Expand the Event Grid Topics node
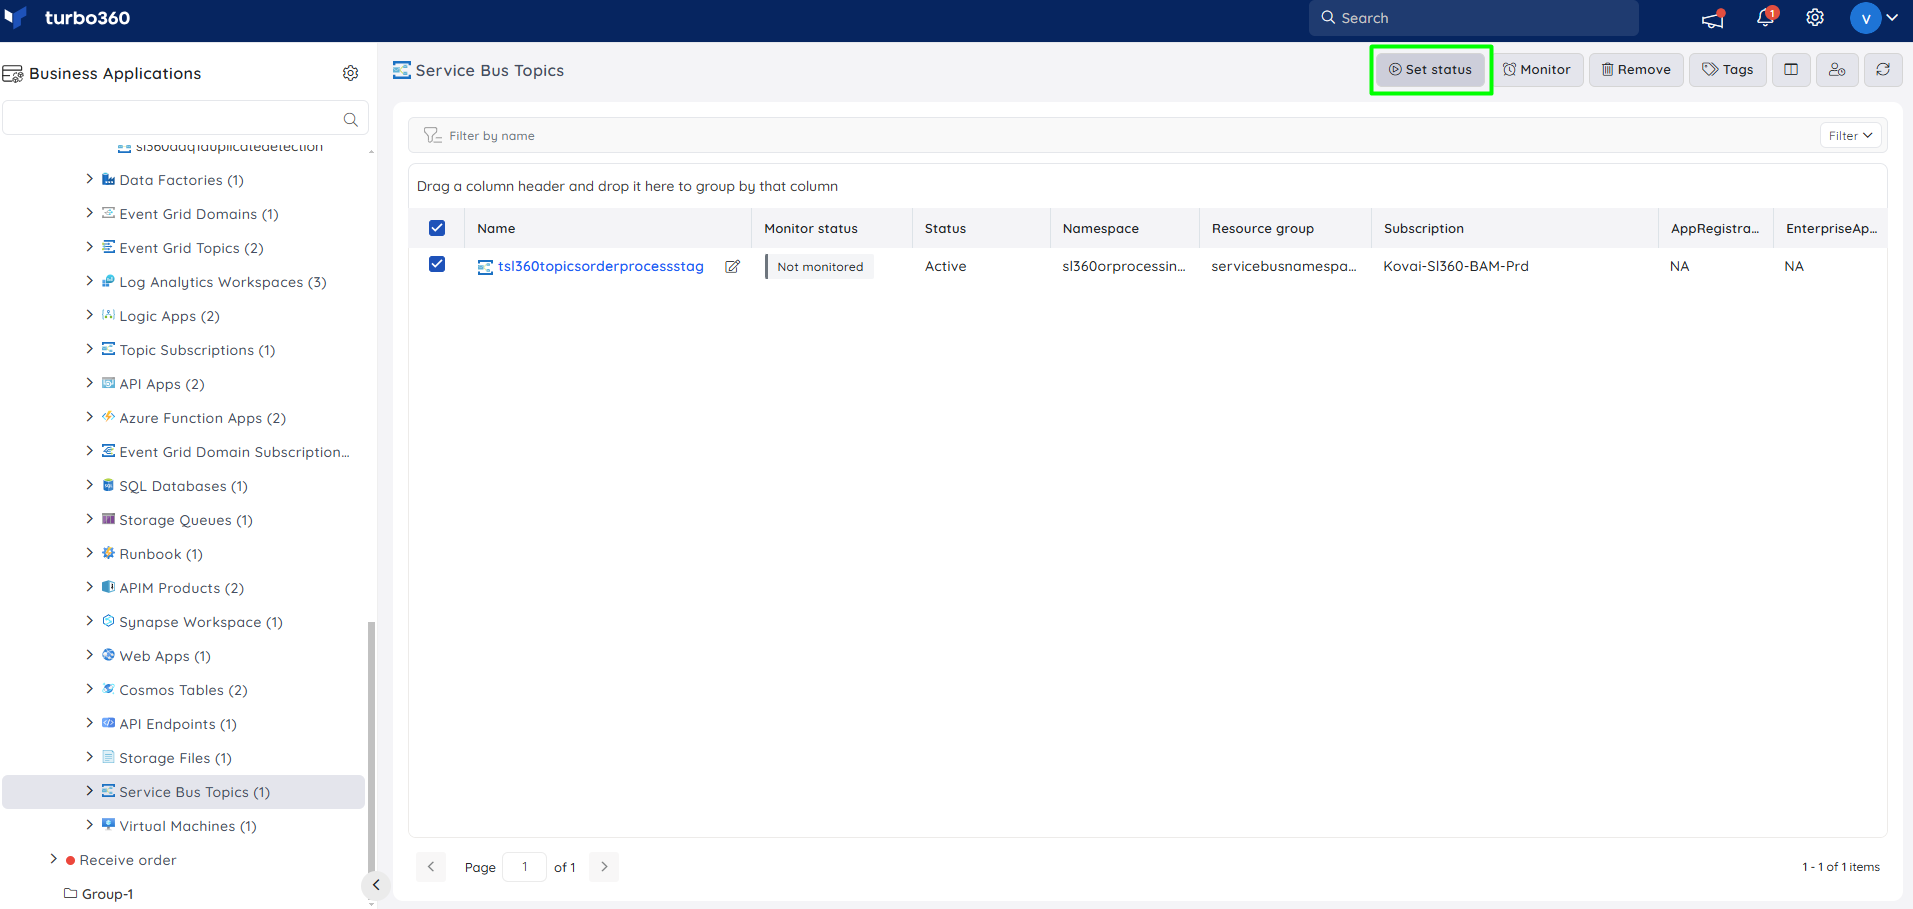The width and height of the screenshot is (1913, 909). [x=90, y=247]
